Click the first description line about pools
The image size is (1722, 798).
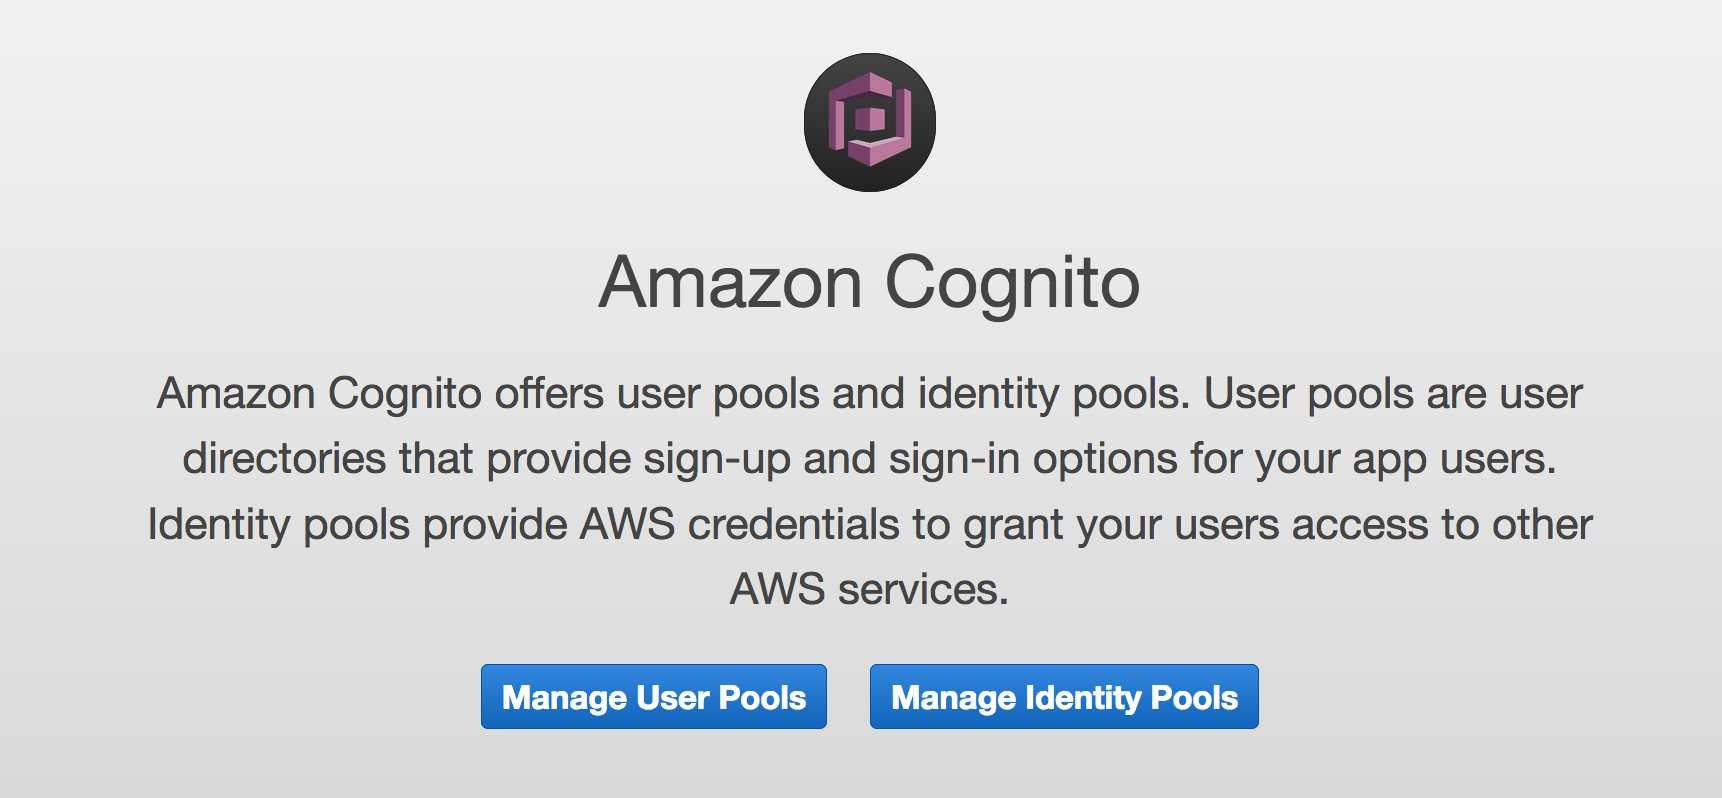pos(870,394)
